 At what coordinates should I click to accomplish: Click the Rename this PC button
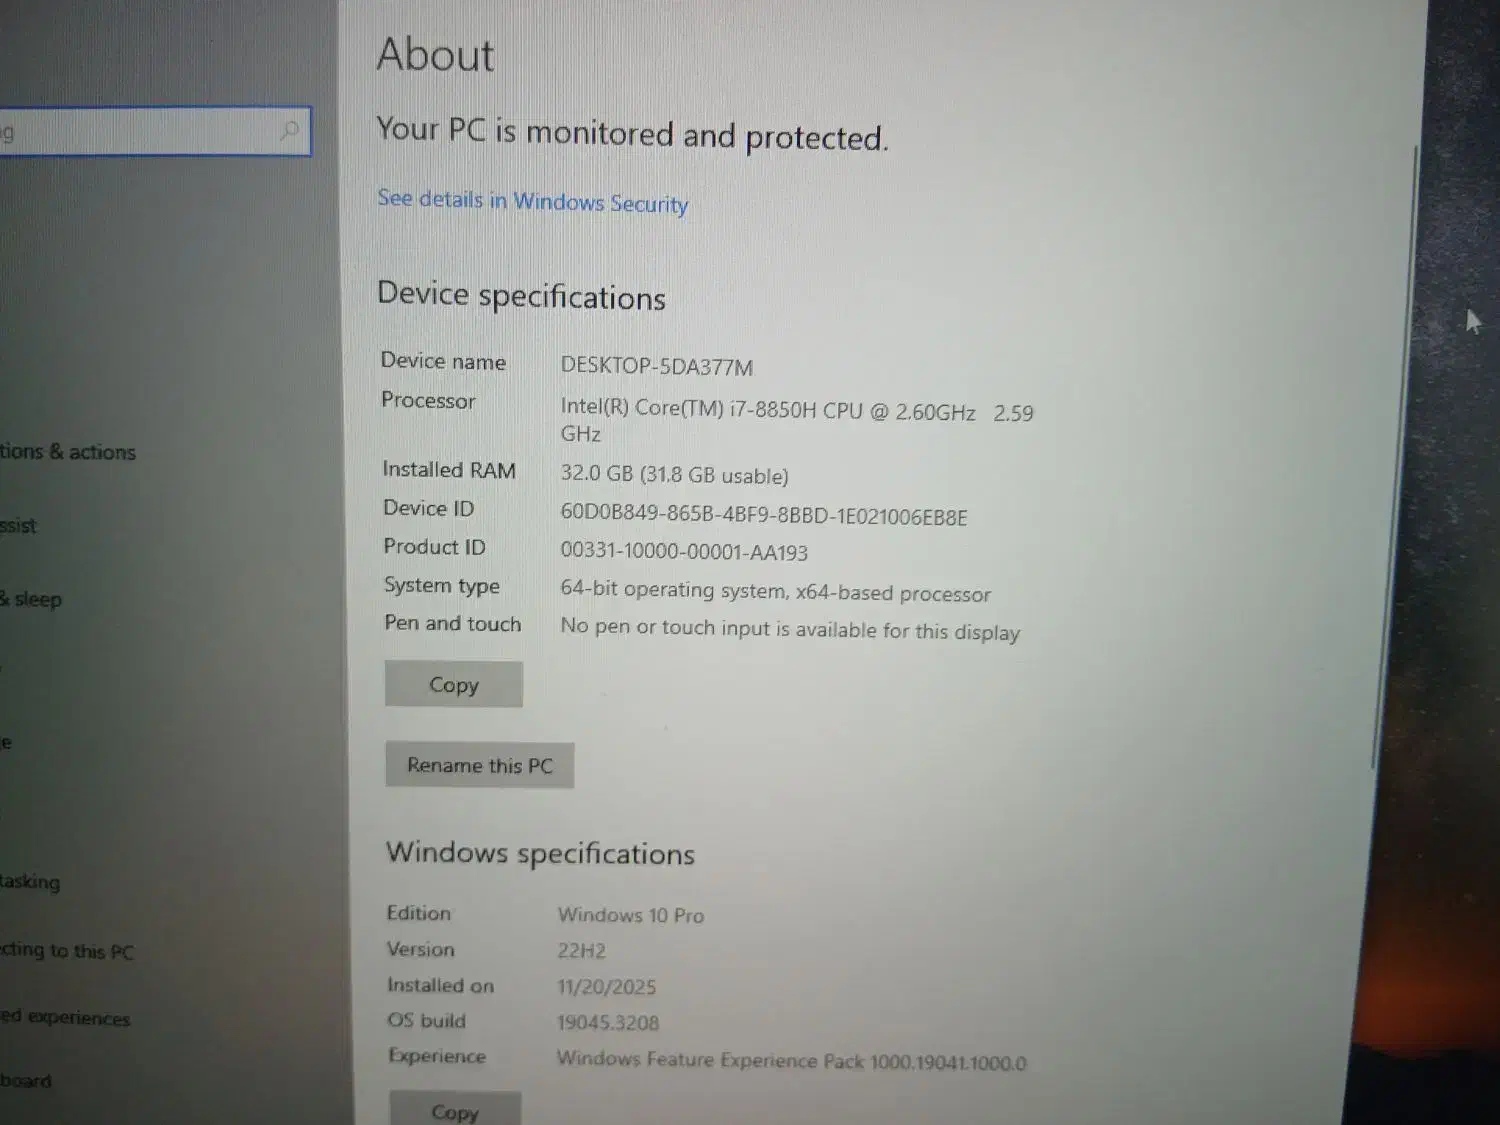(x=479, y=765)
